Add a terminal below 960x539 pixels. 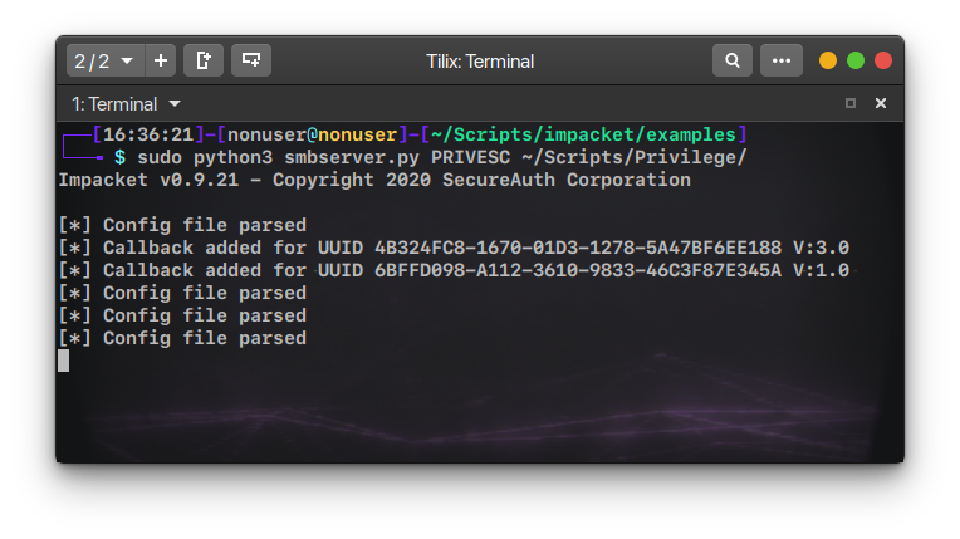tap(251, 61)
